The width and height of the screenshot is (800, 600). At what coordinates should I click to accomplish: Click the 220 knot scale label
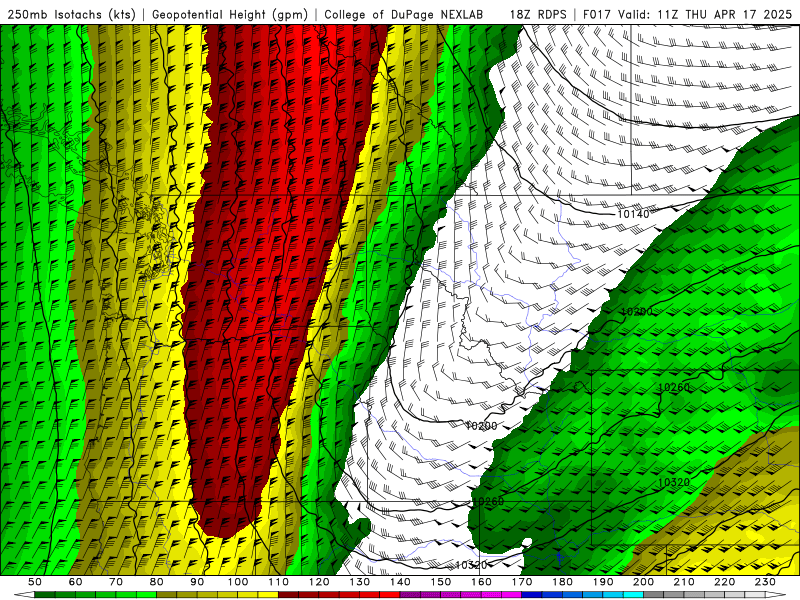pos(724,582)
